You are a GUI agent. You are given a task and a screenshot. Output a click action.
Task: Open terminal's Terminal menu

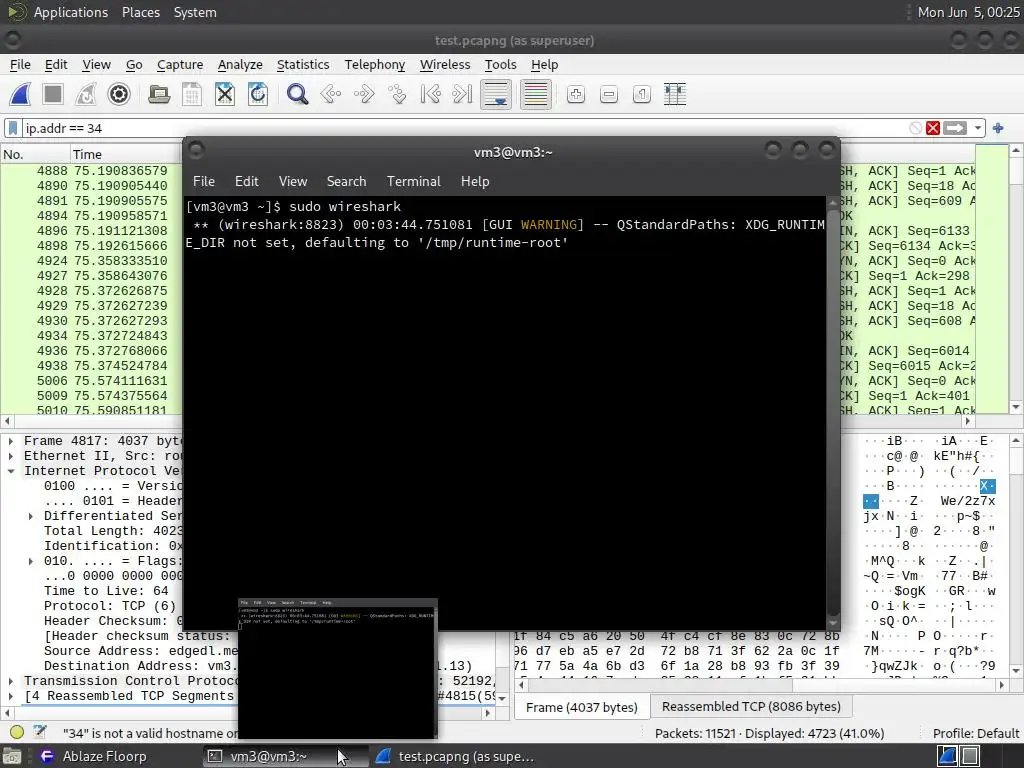(413, 182)
